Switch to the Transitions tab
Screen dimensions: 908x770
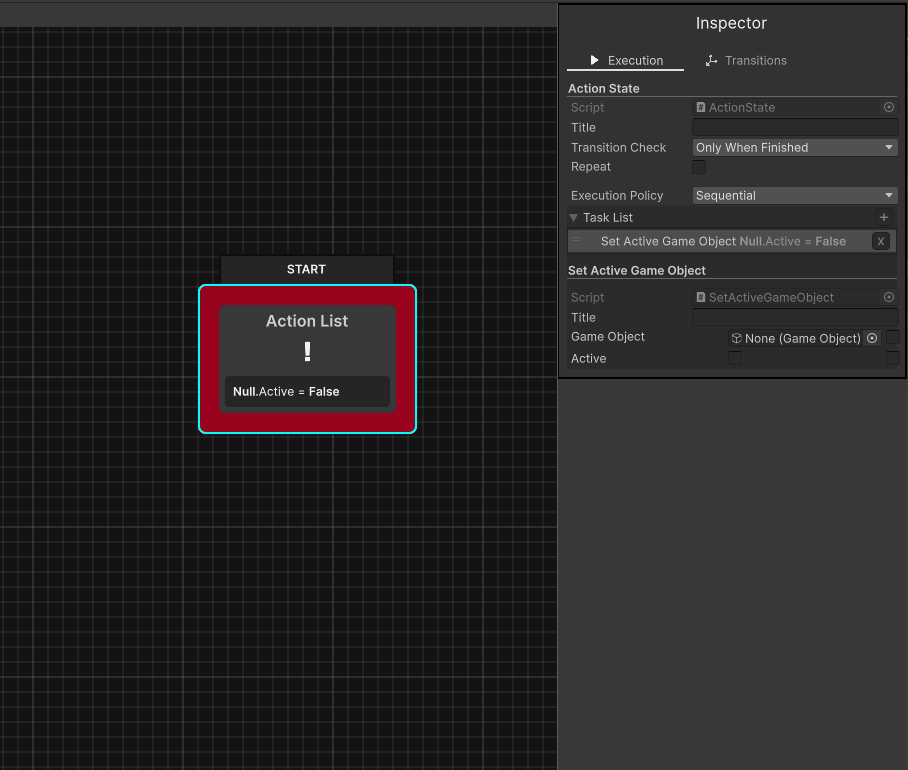pyautogui.click(x=746, y=60)
